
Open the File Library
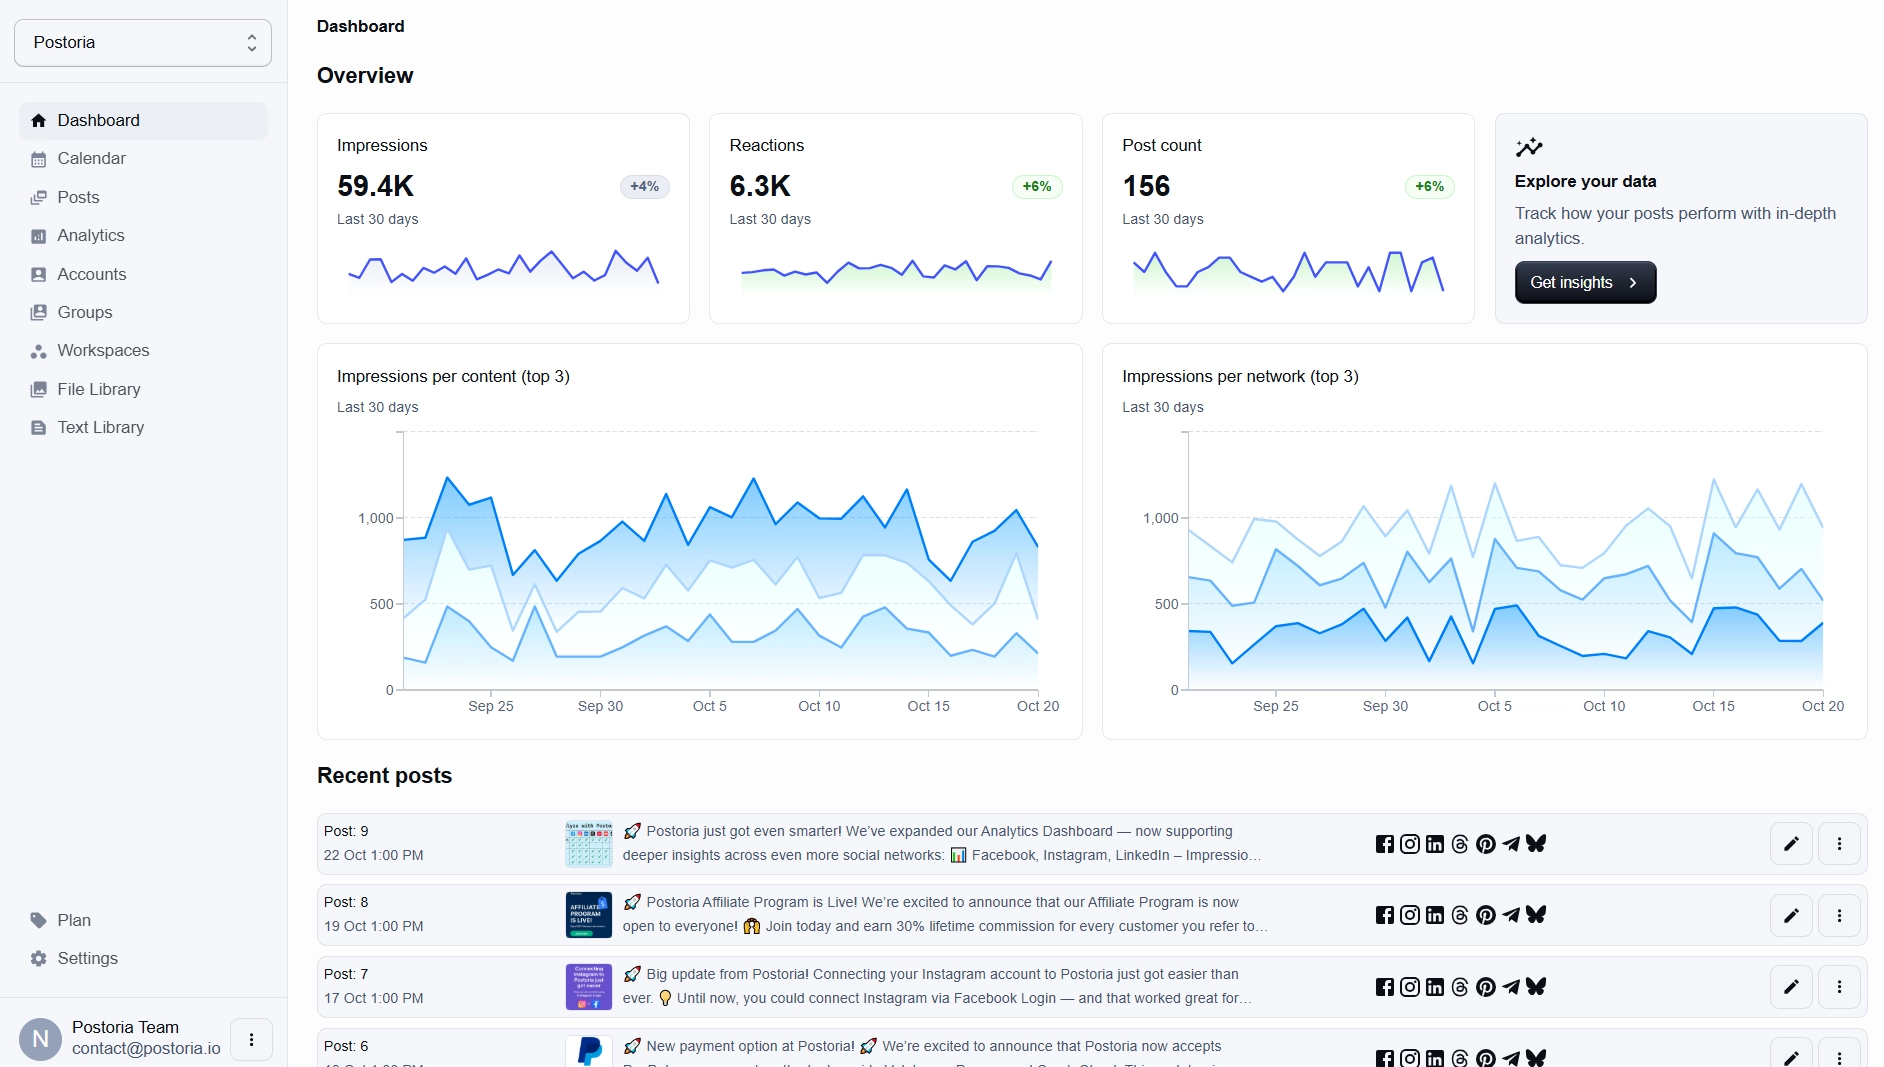98,389
